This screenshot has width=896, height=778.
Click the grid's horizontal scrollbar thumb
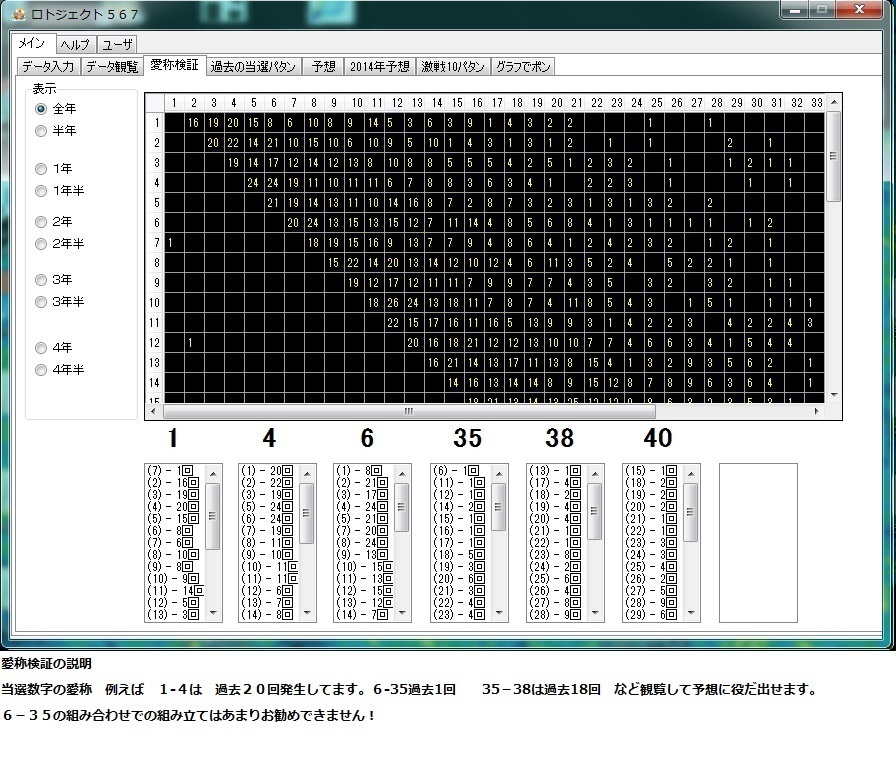coord(409,411)
